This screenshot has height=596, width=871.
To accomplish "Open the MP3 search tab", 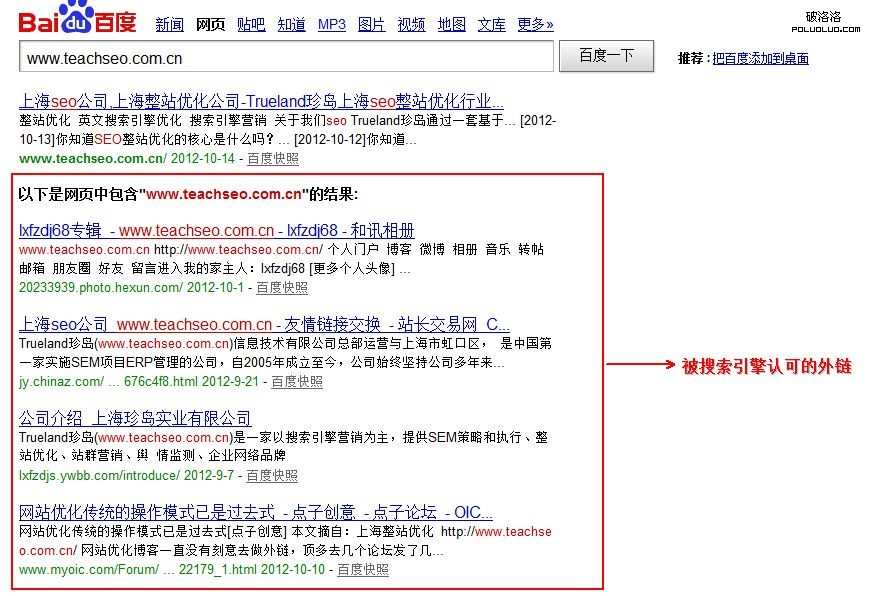I will pyautogui.click(x=331, y=25).
